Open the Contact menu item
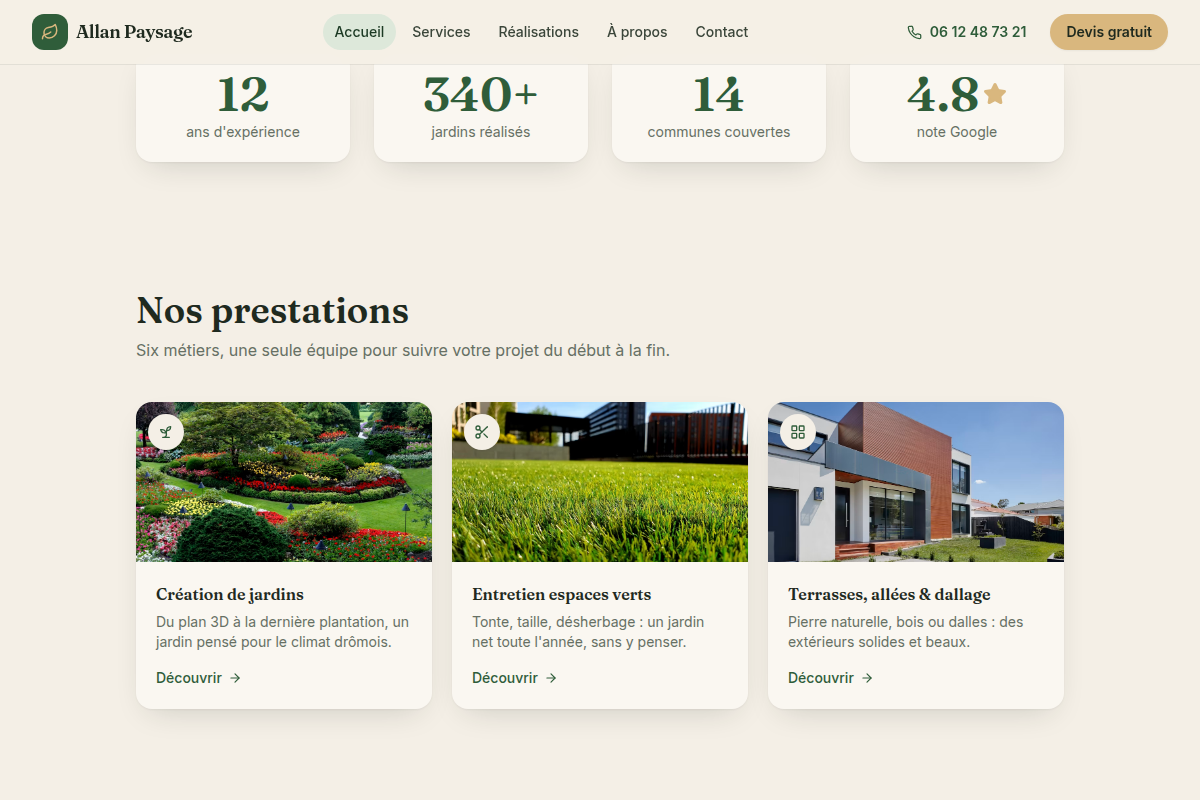The height and width of the screenshot is (800, 1200). [722, 32]
